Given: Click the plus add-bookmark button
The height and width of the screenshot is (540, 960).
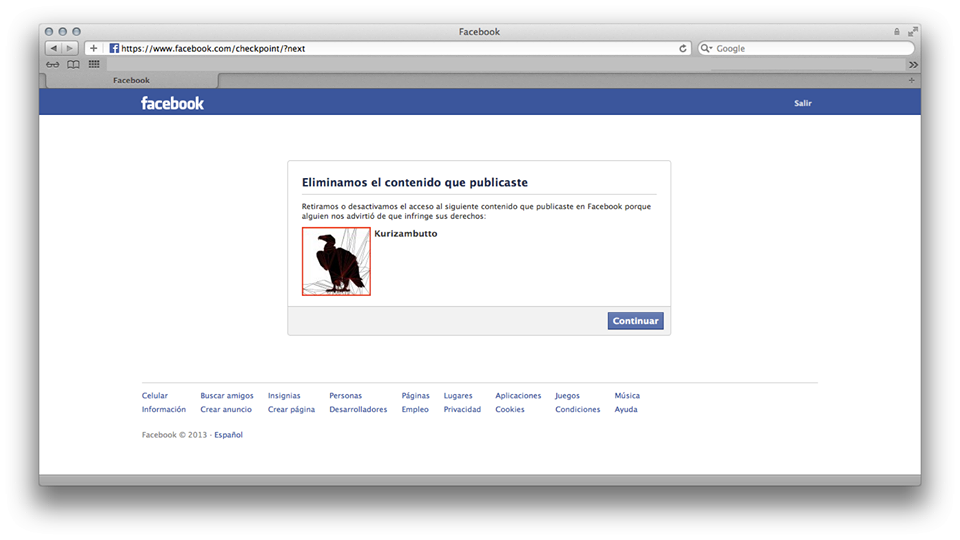Looking at the screenshot, I should coord(93,48).
